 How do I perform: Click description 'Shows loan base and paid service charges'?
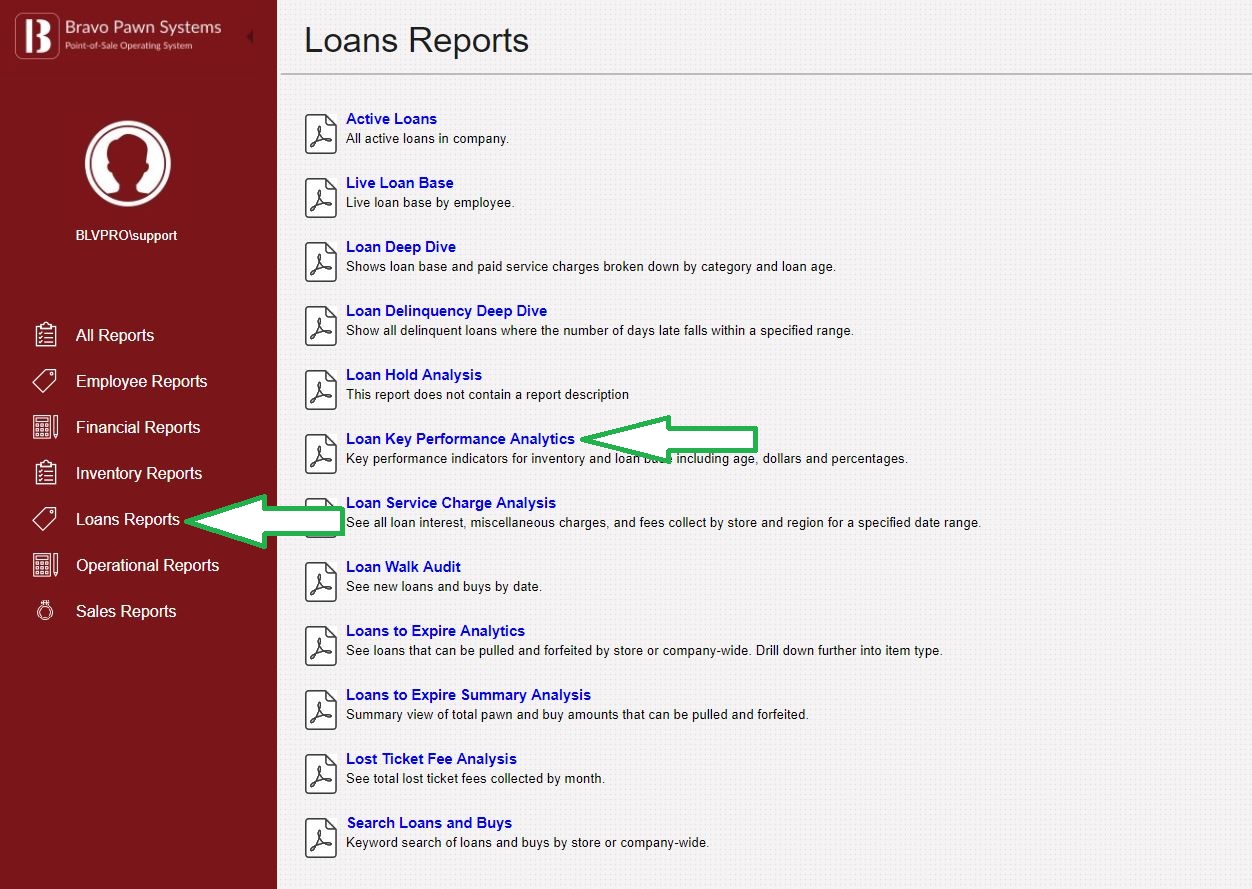(x=591, y=267)
